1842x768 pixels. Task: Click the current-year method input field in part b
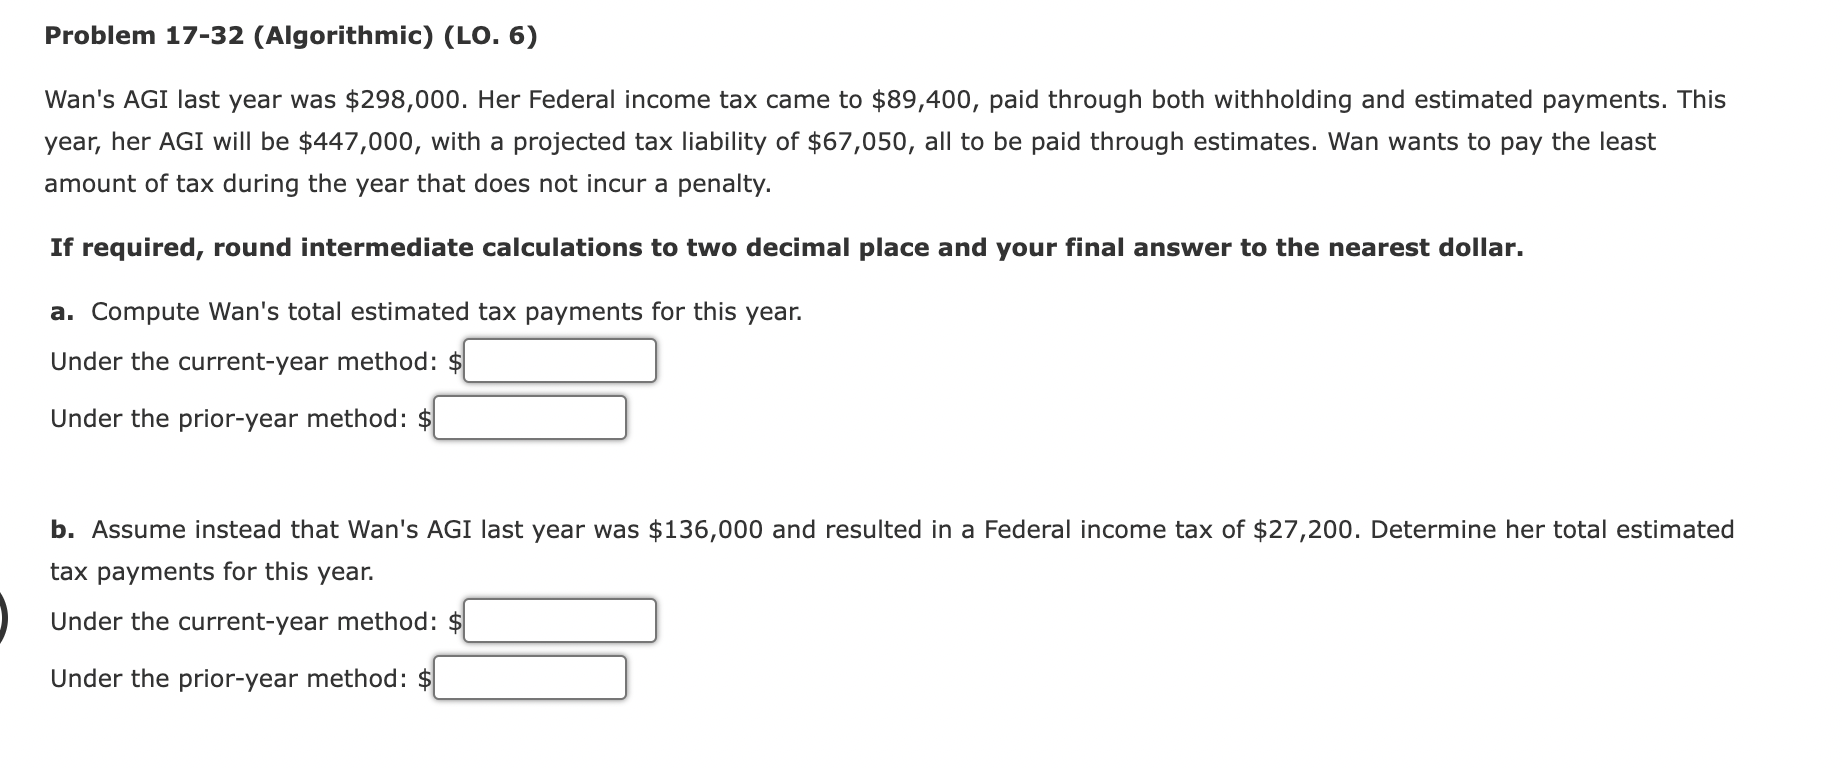pos(560,620)
